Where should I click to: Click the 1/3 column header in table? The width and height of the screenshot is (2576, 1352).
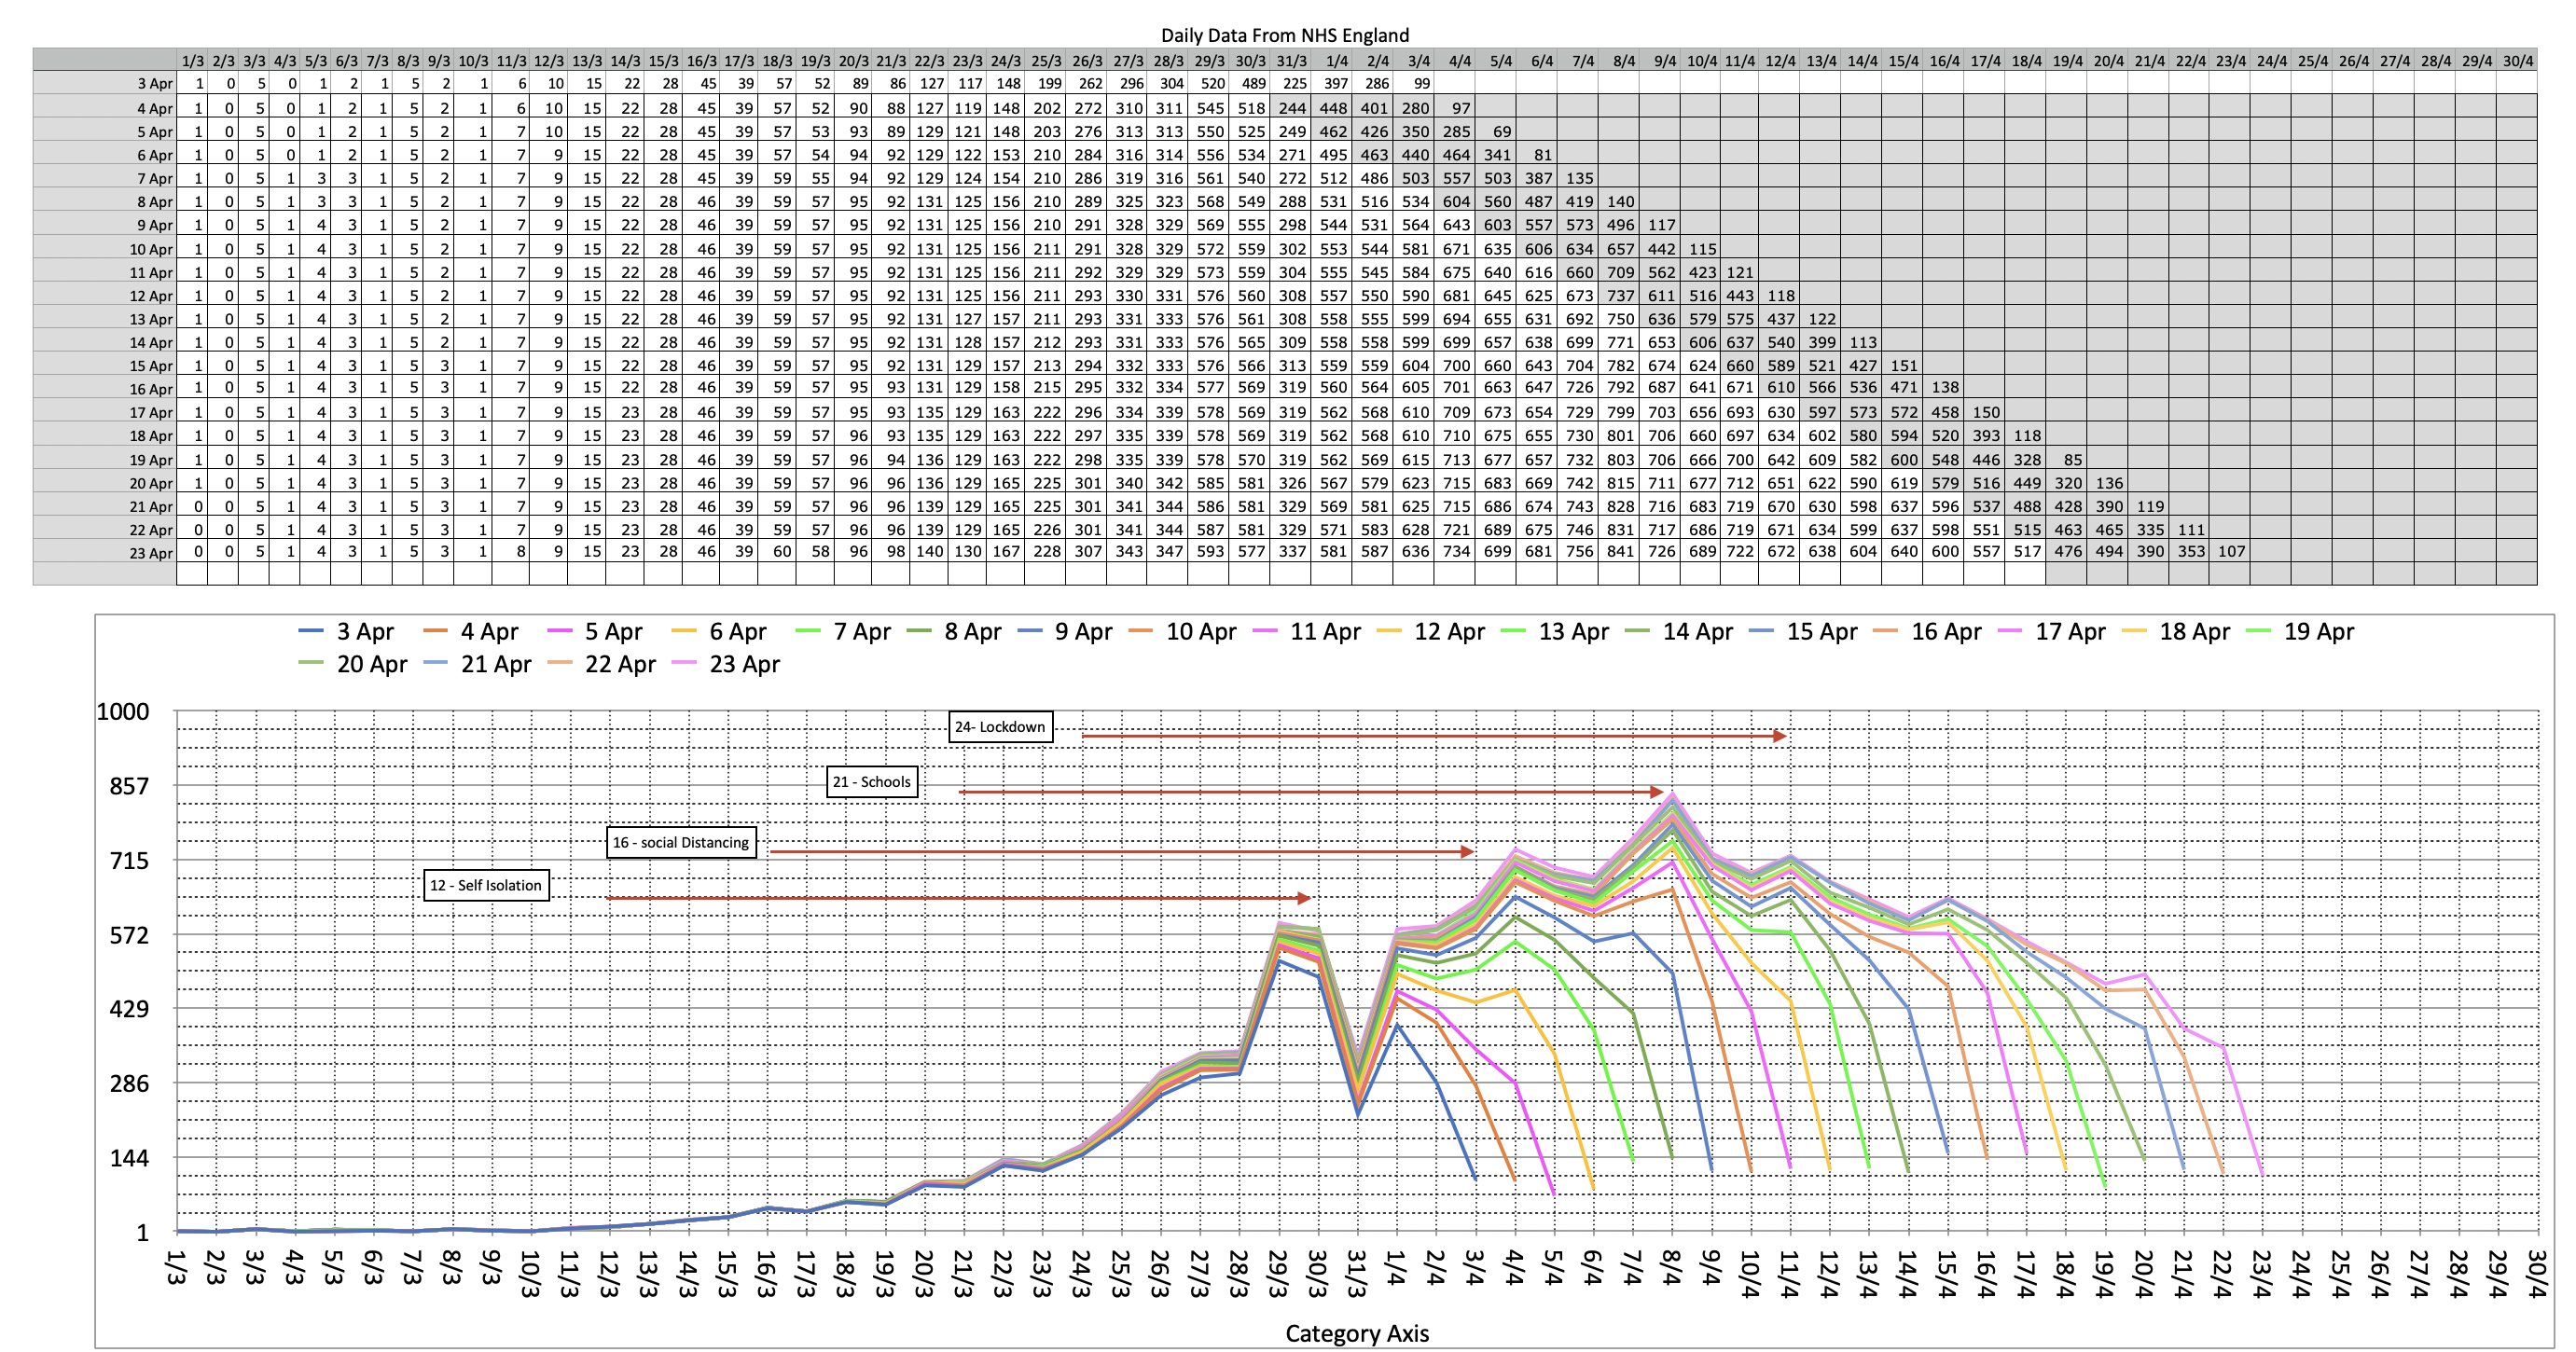tap(192, 61)
